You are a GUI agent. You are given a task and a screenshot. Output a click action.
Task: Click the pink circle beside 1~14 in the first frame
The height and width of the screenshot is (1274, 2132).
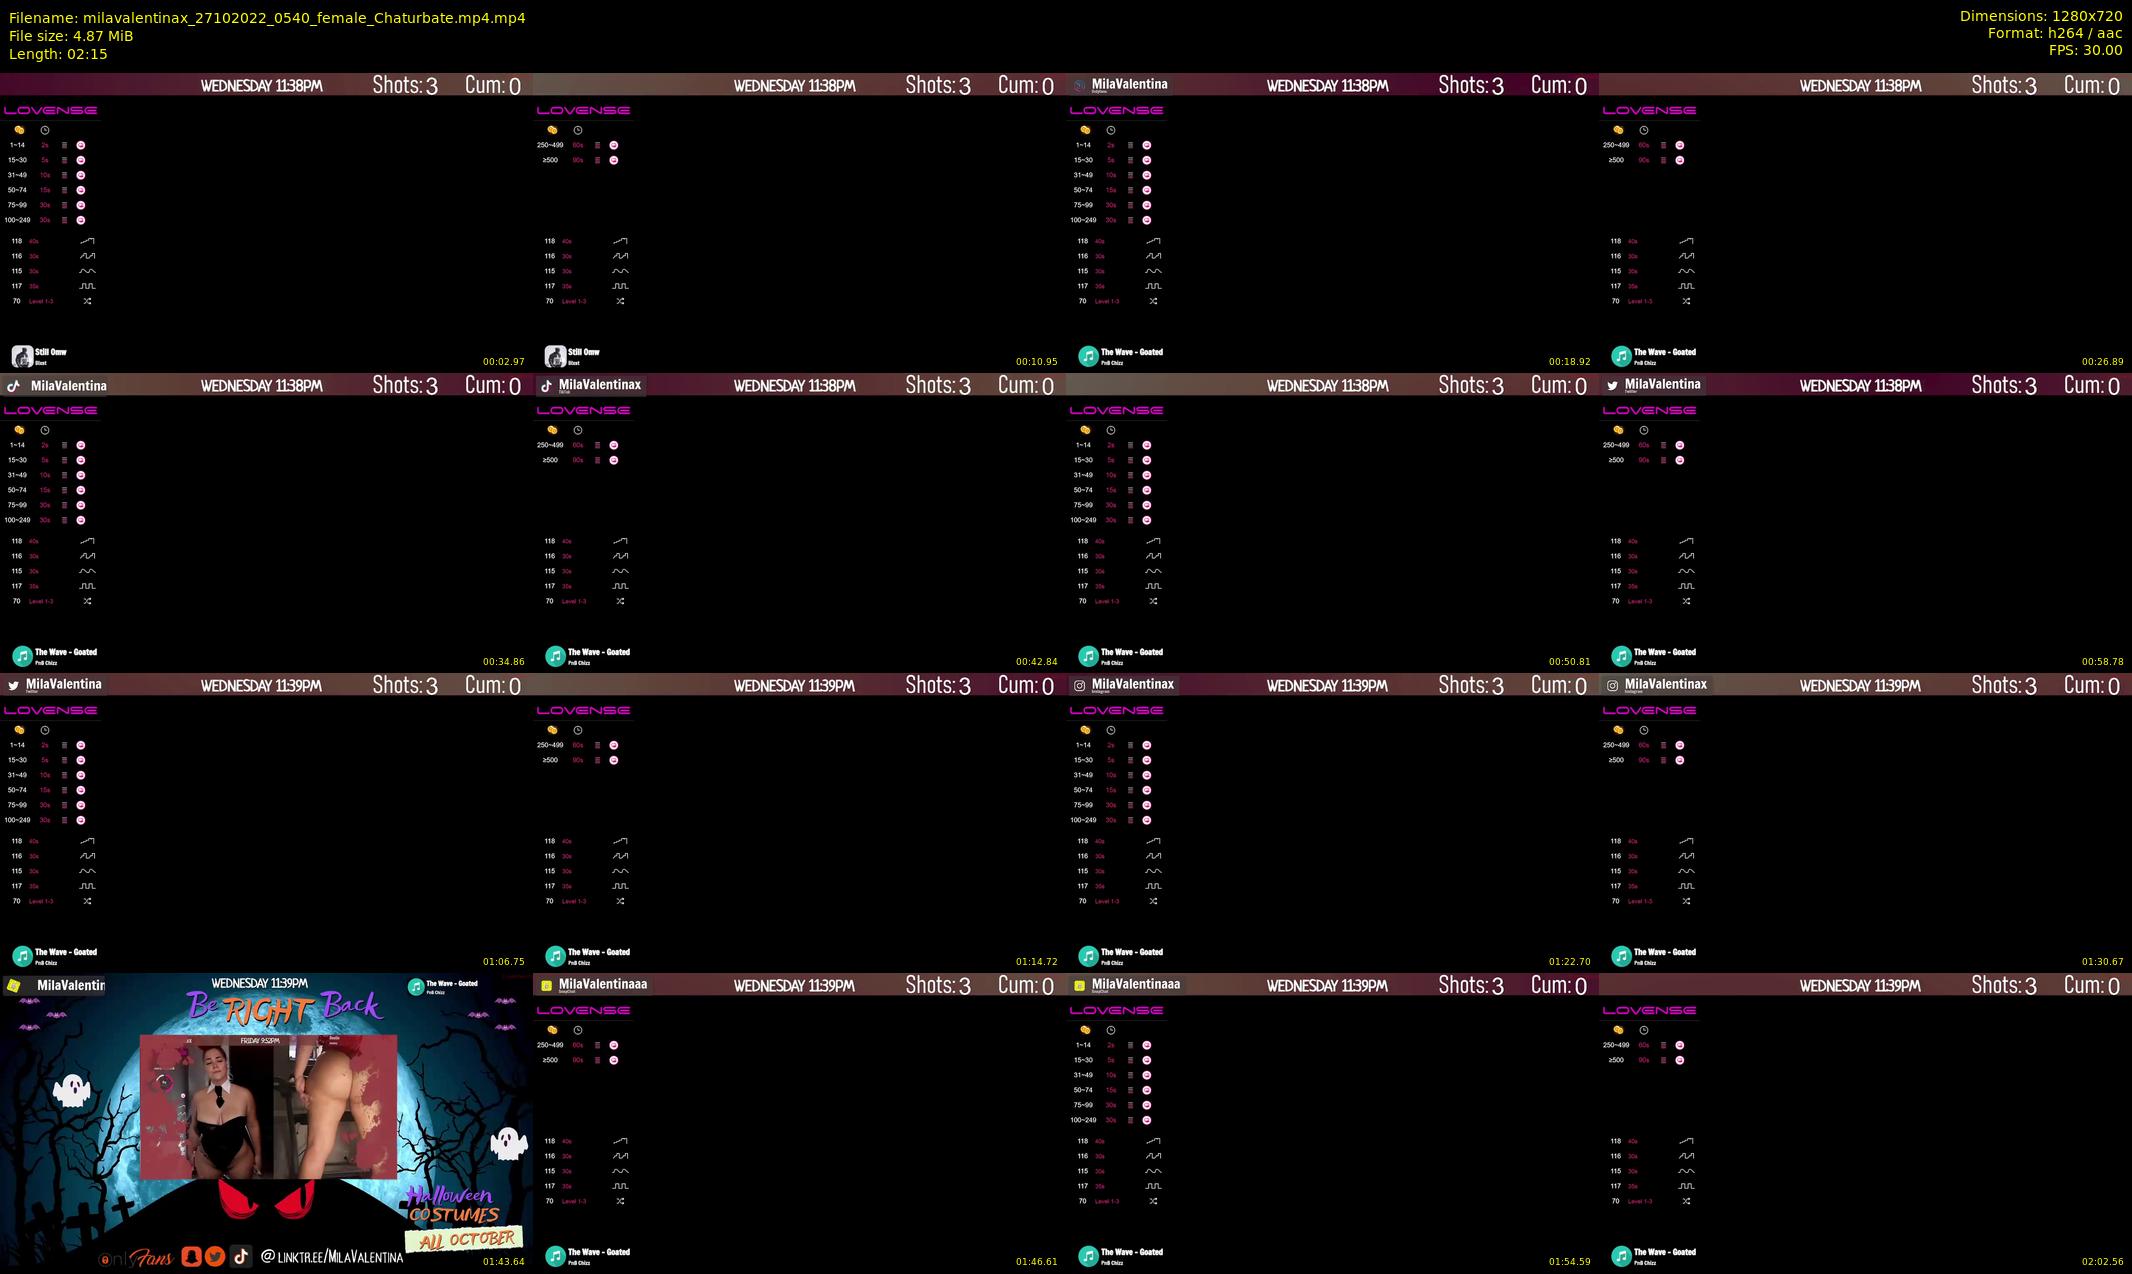point(81,145)
